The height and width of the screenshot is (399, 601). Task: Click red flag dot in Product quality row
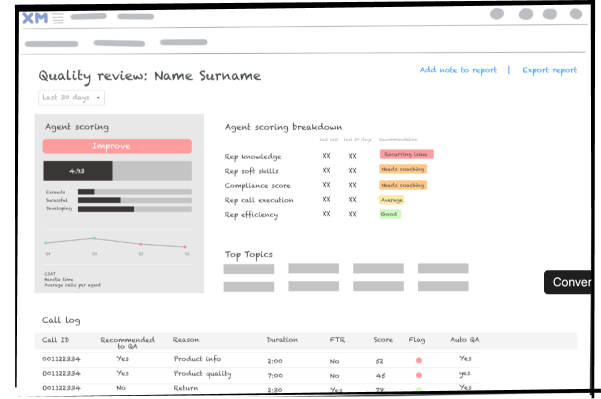pos(419,375)
